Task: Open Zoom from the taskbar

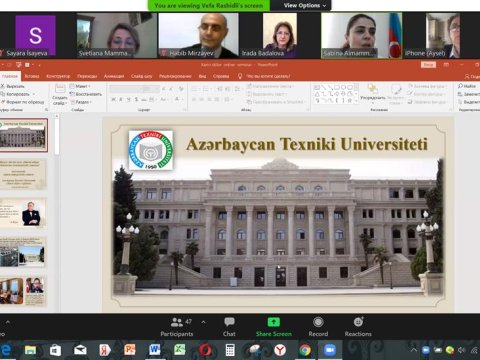Action: tap(330, 350)
